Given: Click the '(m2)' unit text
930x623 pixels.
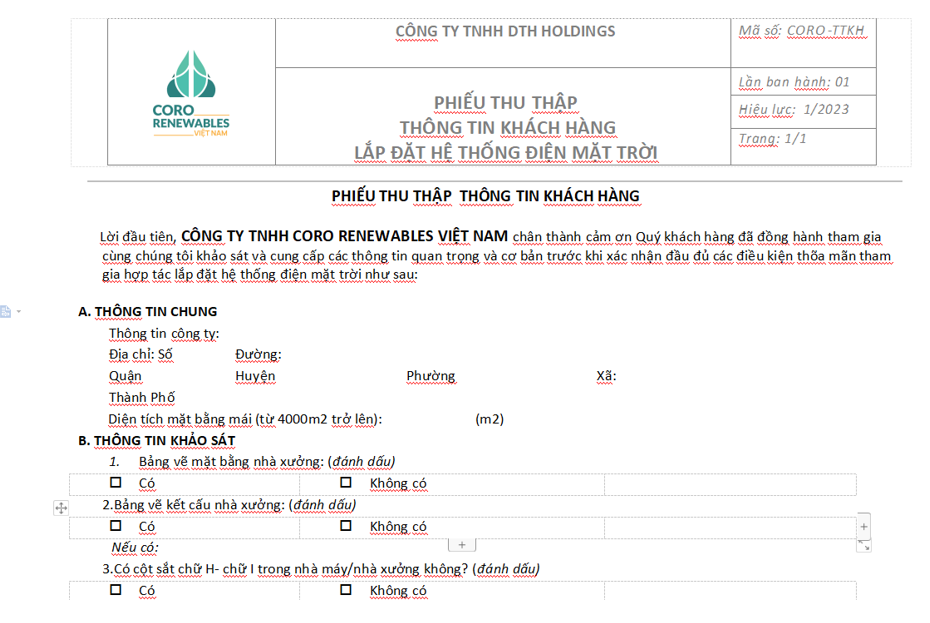Looking at the screenshot, I should (489, 419).
